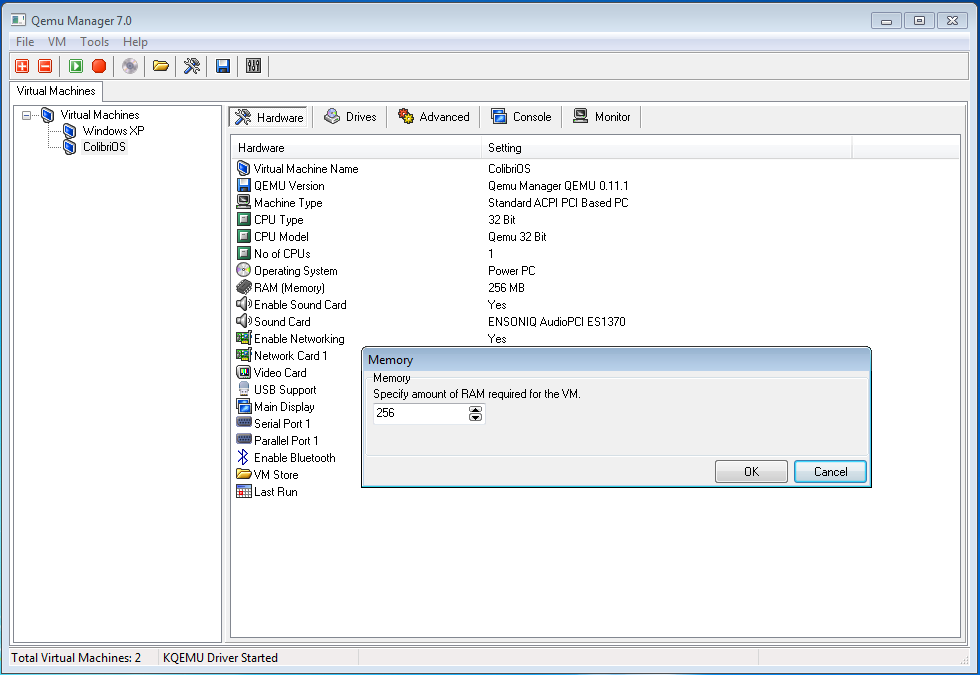Screen dimensions: 980x675
Task: Open the File menu
Action: [25, 42]
